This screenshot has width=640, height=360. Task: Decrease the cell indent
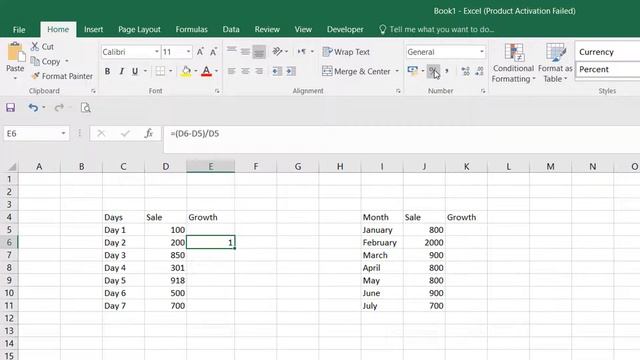[x=277, y=71]
